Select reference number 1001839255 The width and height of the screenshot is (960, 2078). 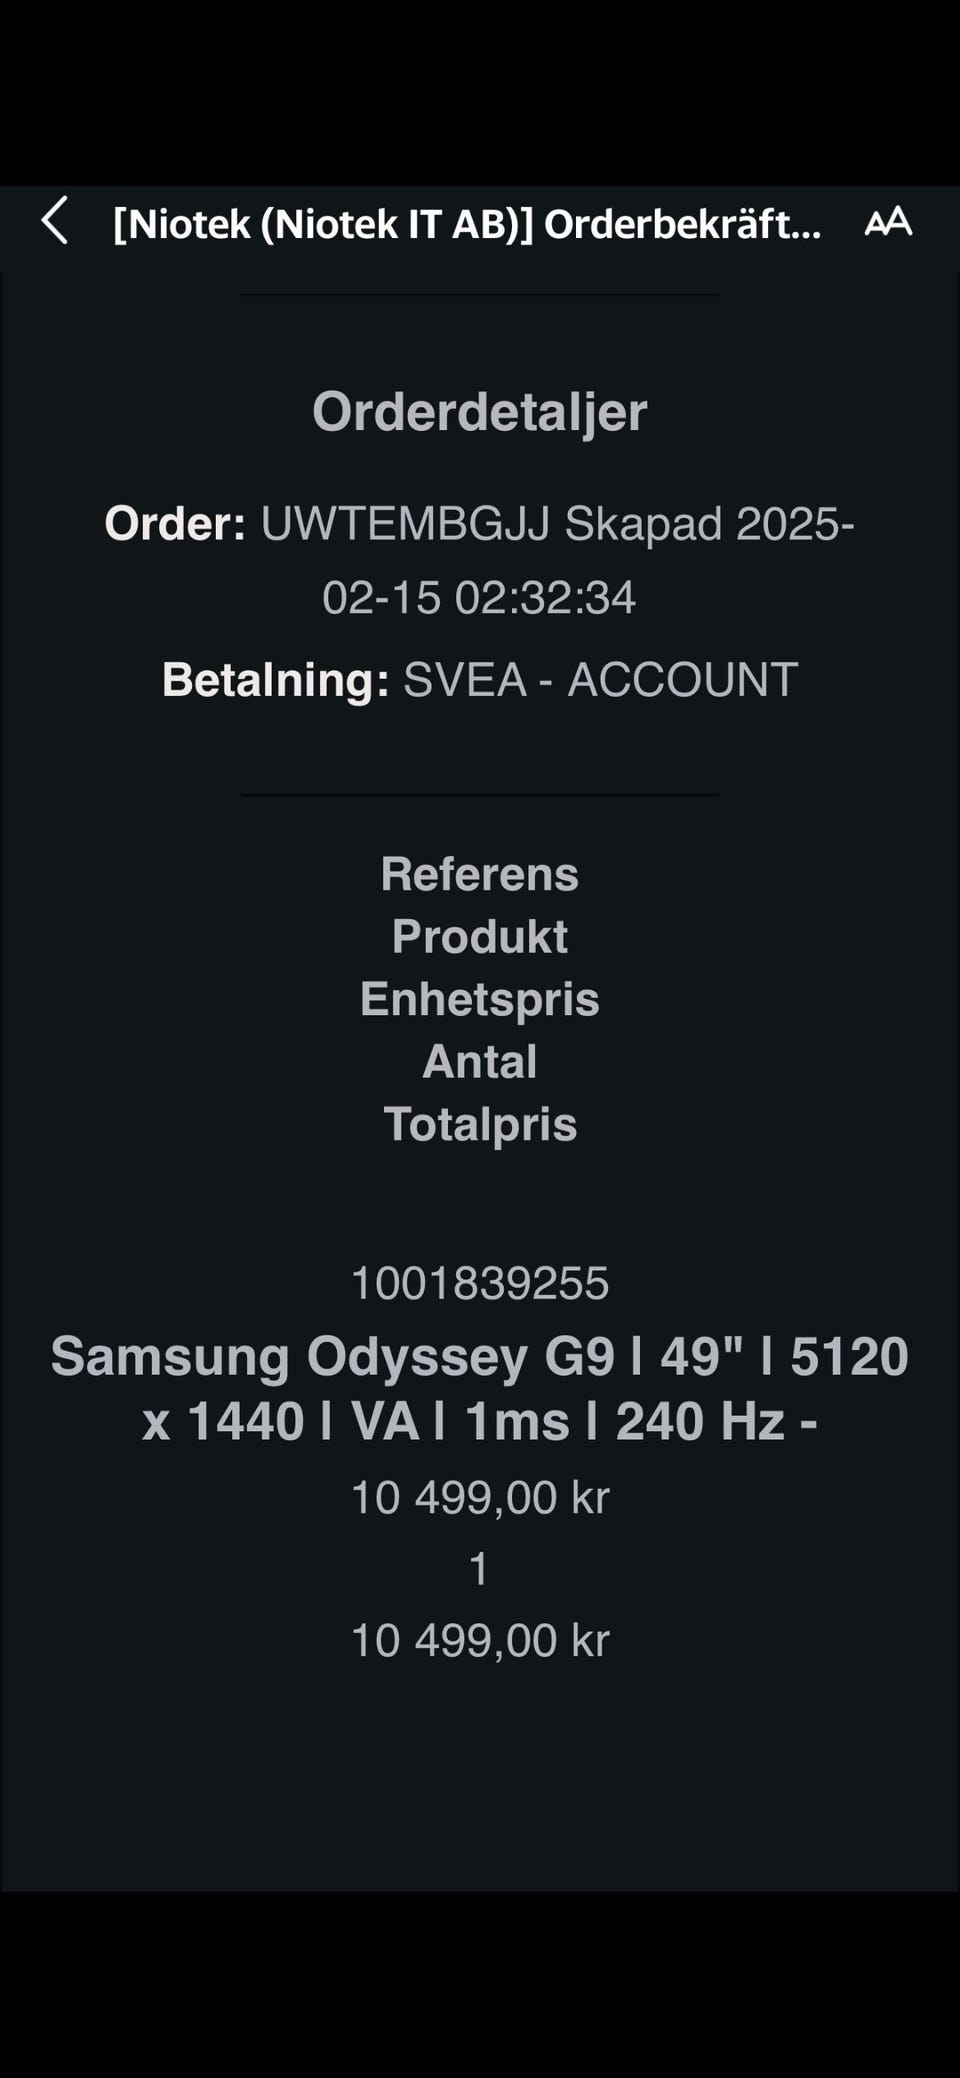pyautogui.click(x=480, y=1283)
